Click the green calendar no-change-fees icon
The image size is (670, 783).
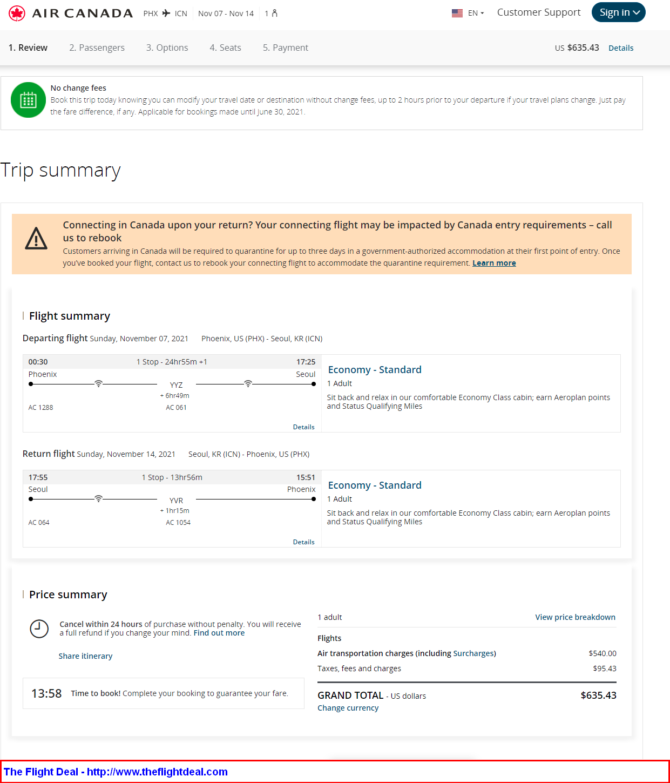coord(28,100)
